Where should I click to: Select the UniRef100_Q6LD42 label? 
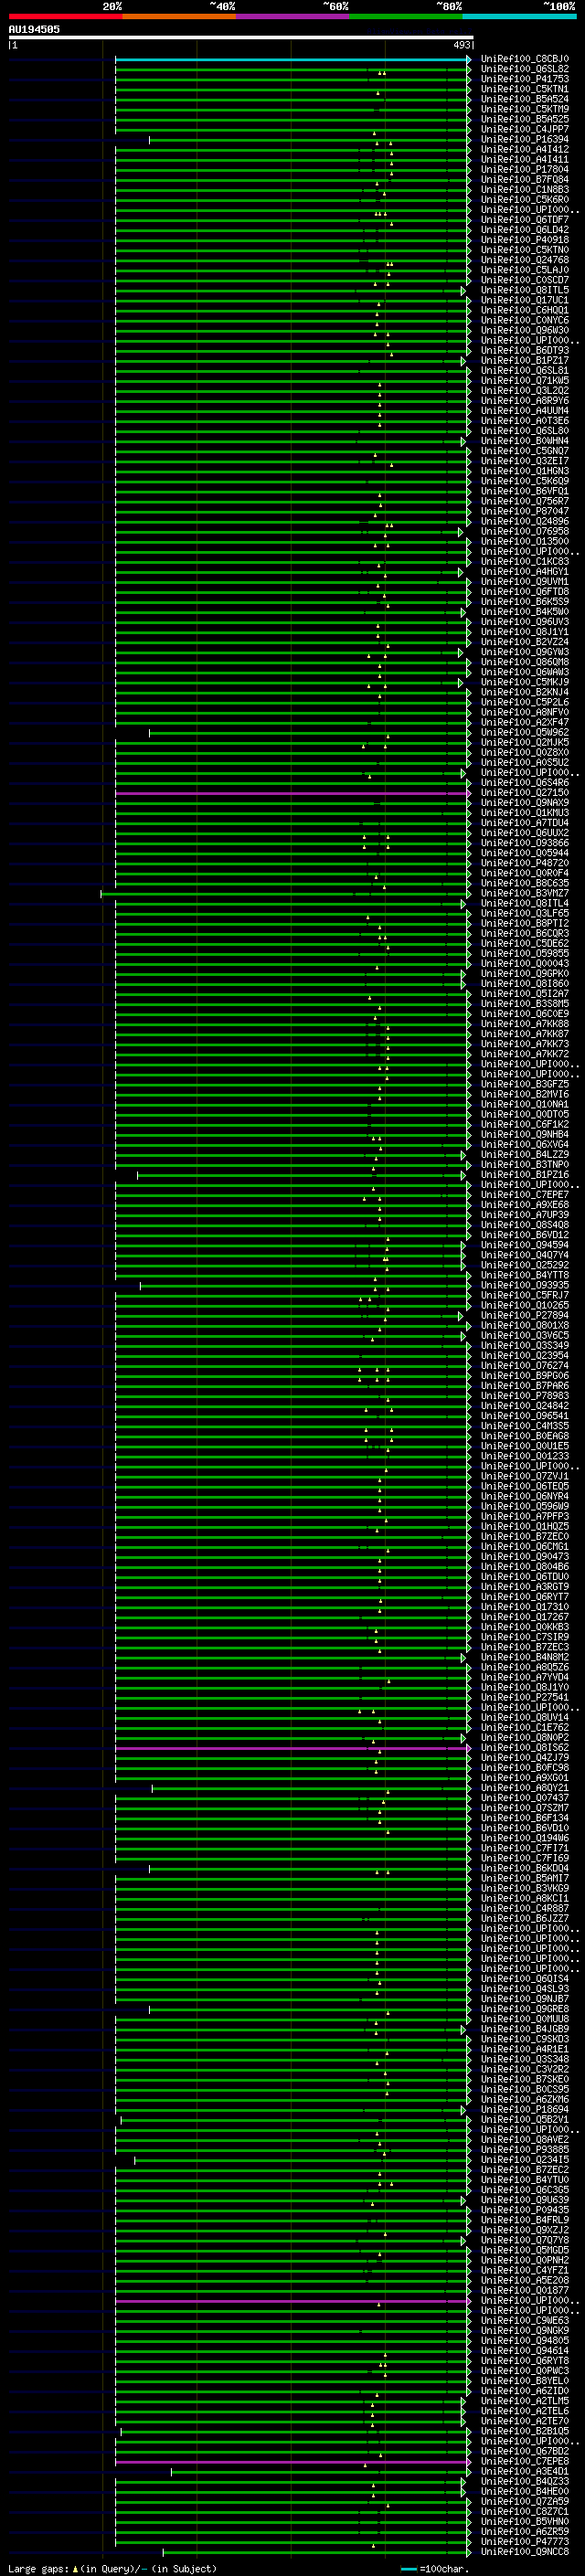click(x=525, y=230)
